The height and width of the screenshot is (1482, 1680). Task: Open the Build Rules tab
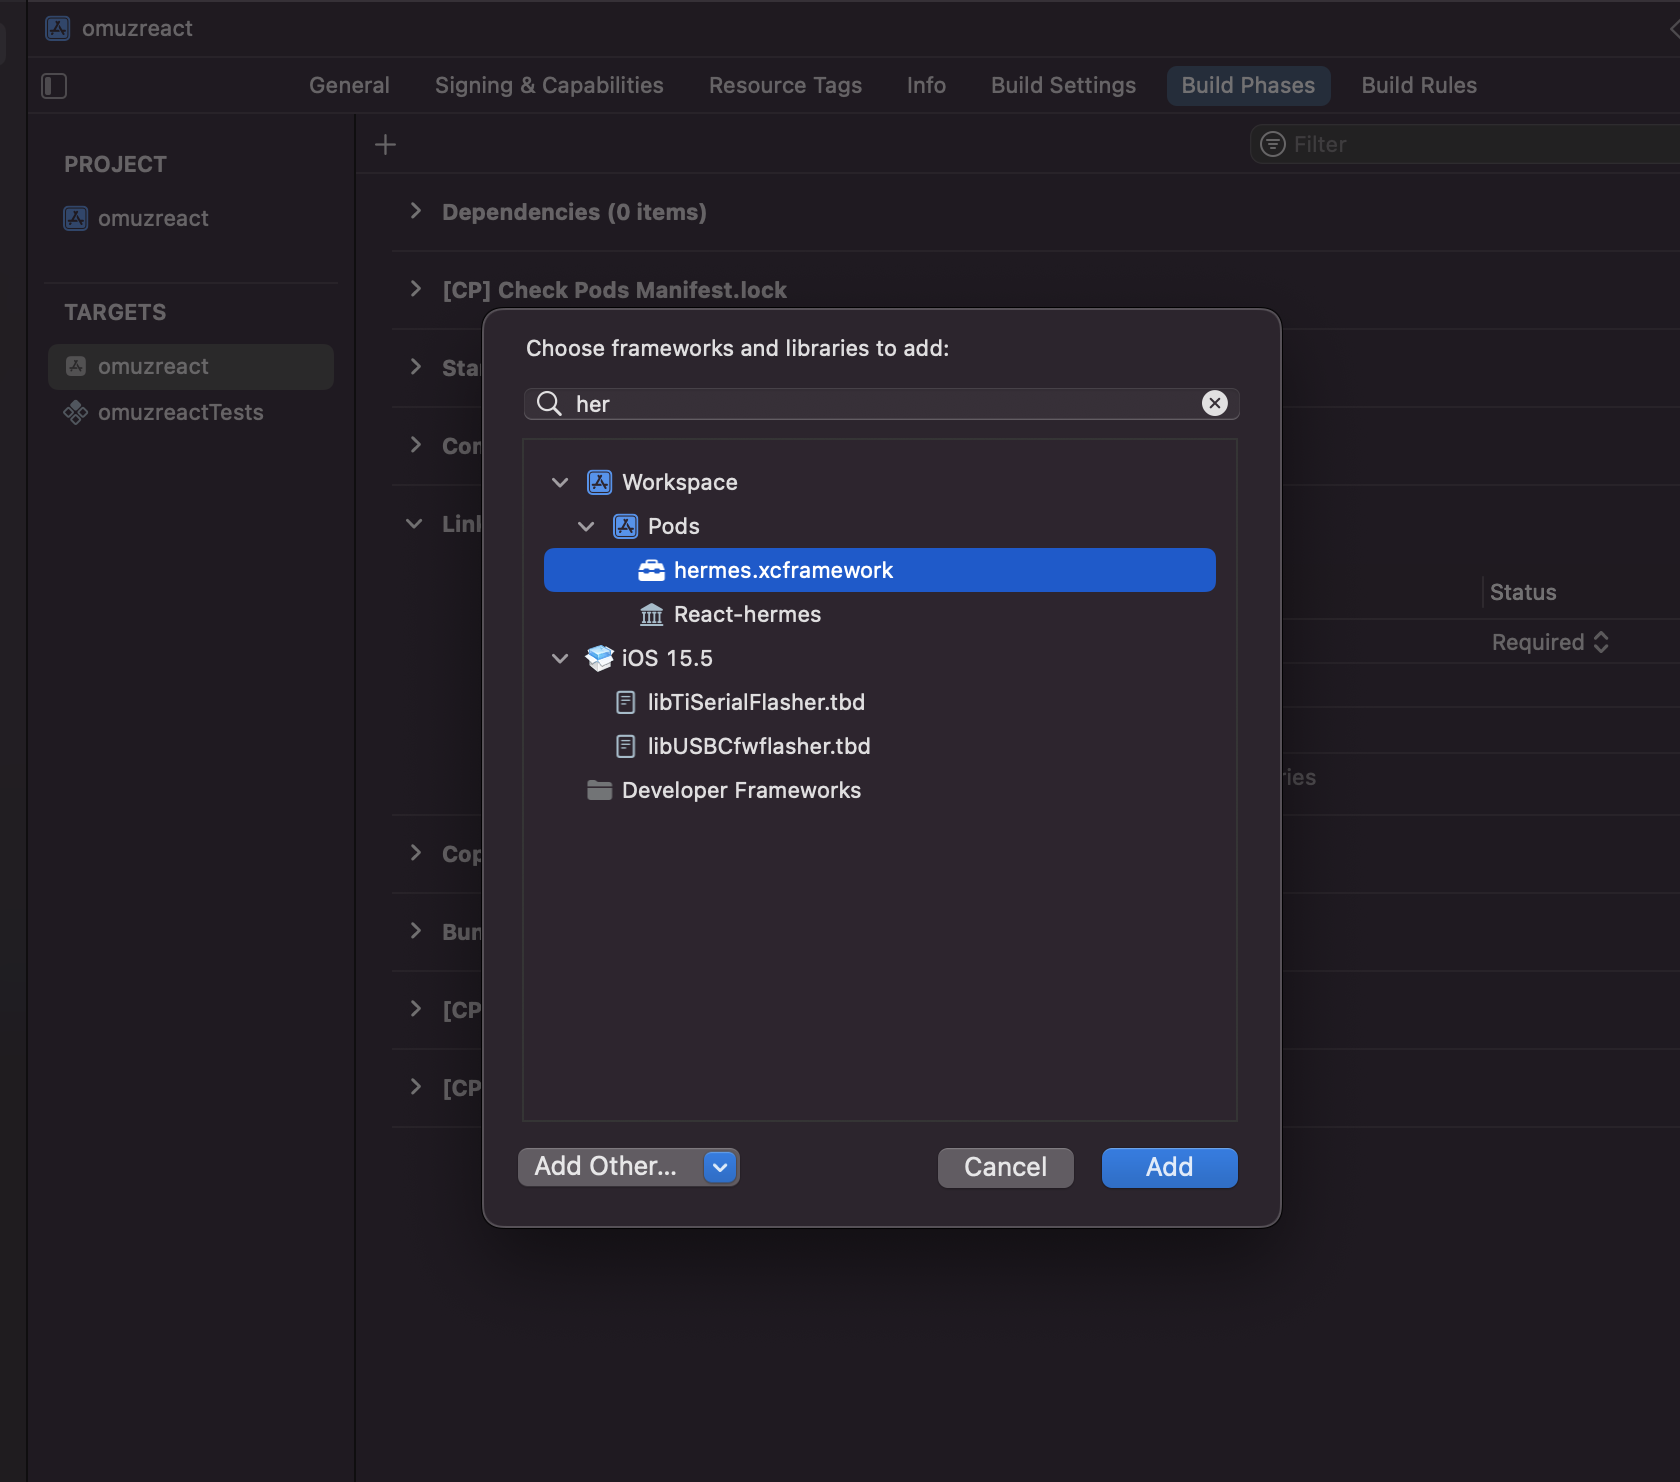1419,86
